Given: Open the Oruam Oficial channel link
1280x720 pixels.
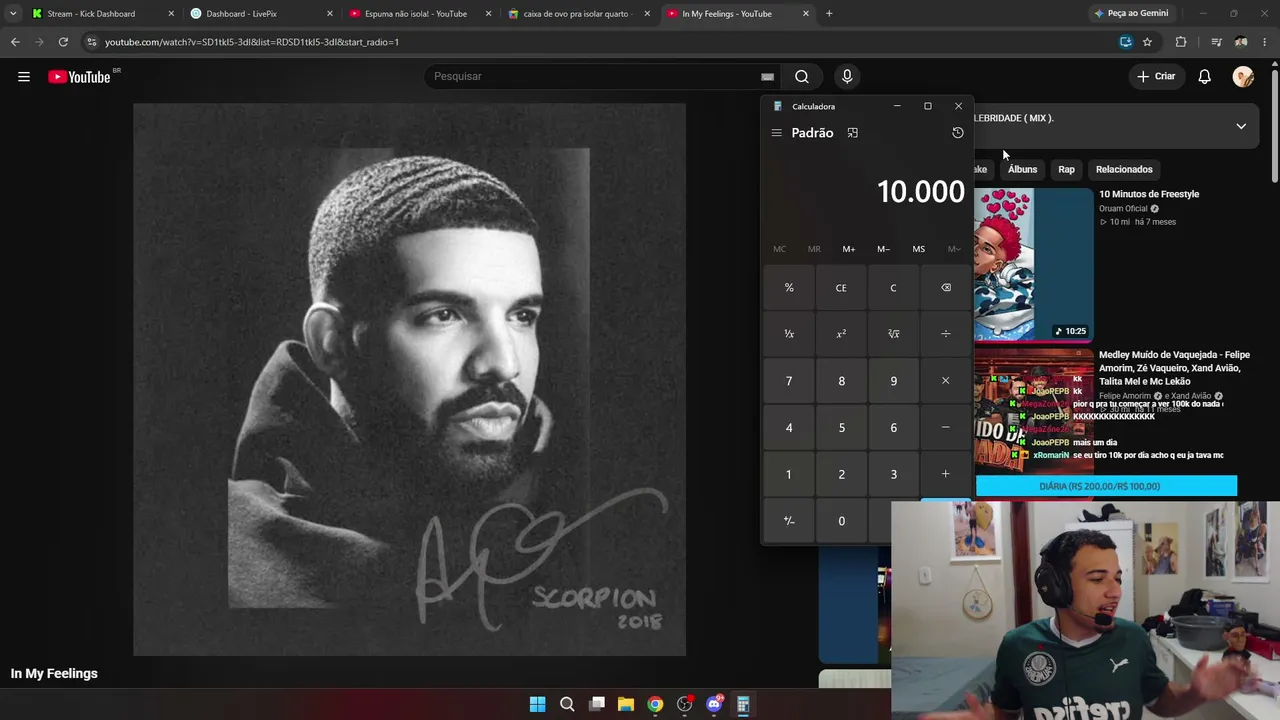Looking at the screenshot, I should tap(1123, 209).
